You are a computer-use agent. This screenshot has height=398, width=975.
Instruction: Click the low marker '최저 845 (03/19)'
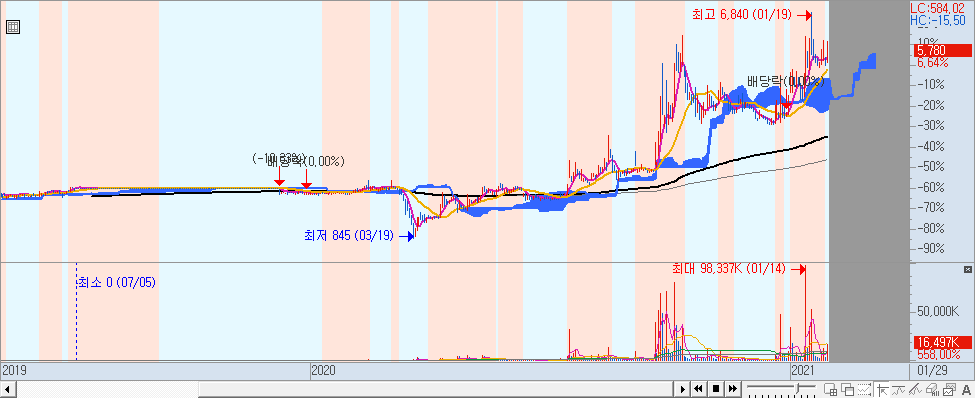pos(349,236)
